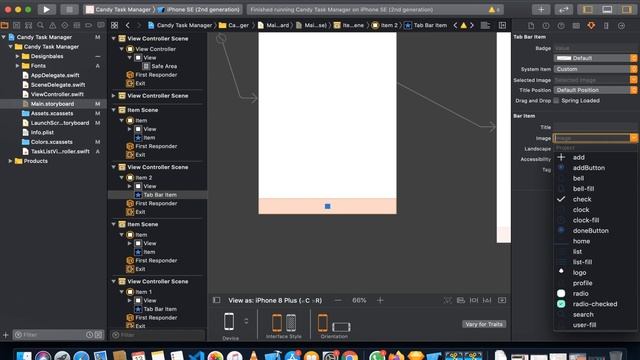640x360 pixels.
Task: Toggle the inspectors panel visibility
Action: coord(627,9)
